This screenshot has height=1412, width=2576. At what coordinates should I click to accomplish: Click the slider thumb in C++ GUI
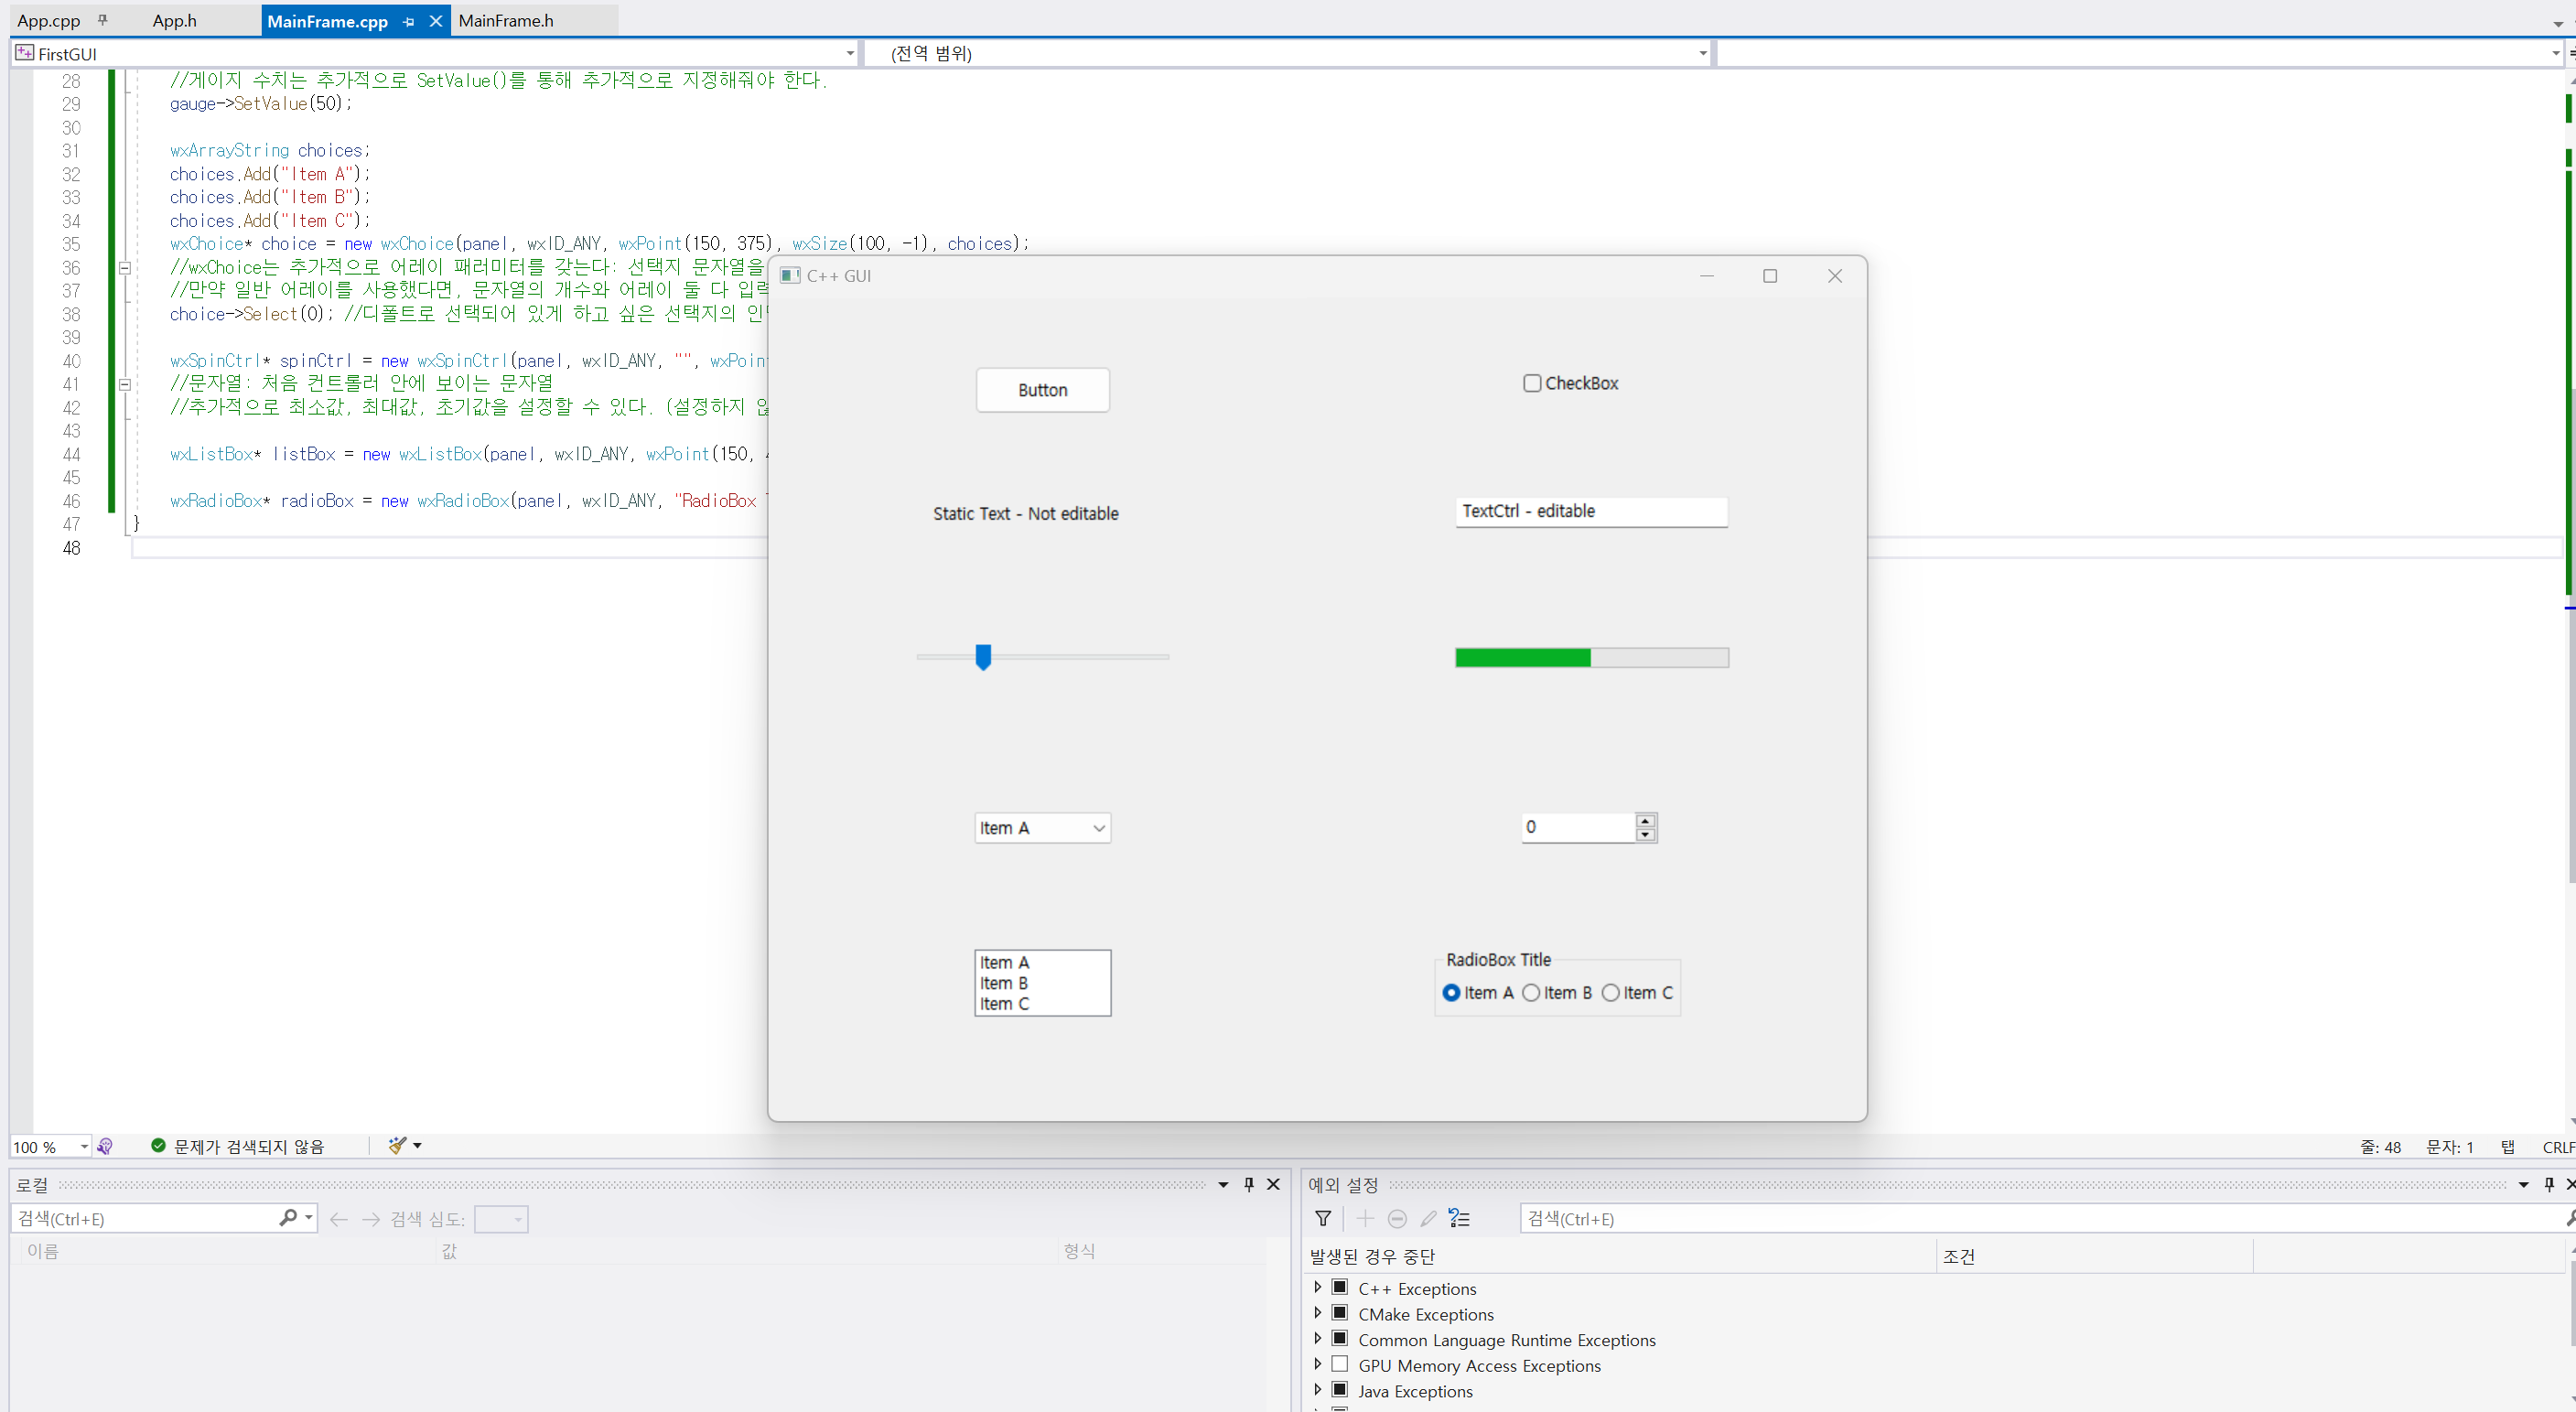(983, 657)
